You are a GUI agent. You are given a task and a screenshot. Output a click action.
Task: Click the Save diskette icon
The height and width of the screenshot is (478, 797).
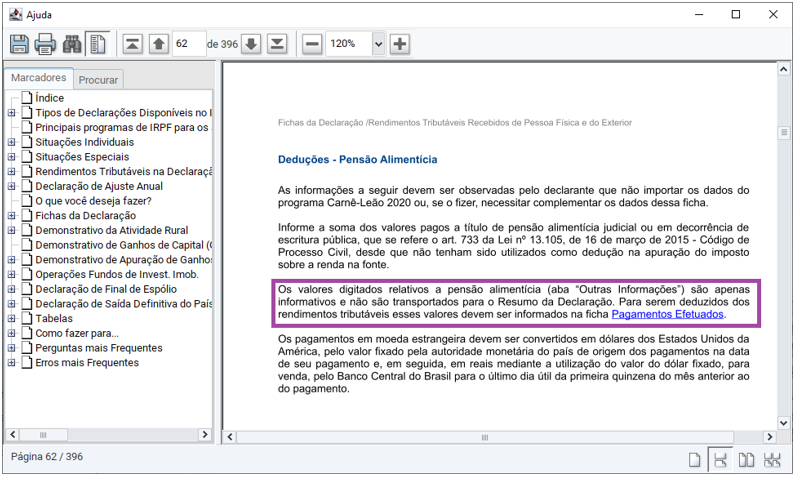[x=19, y=44]
